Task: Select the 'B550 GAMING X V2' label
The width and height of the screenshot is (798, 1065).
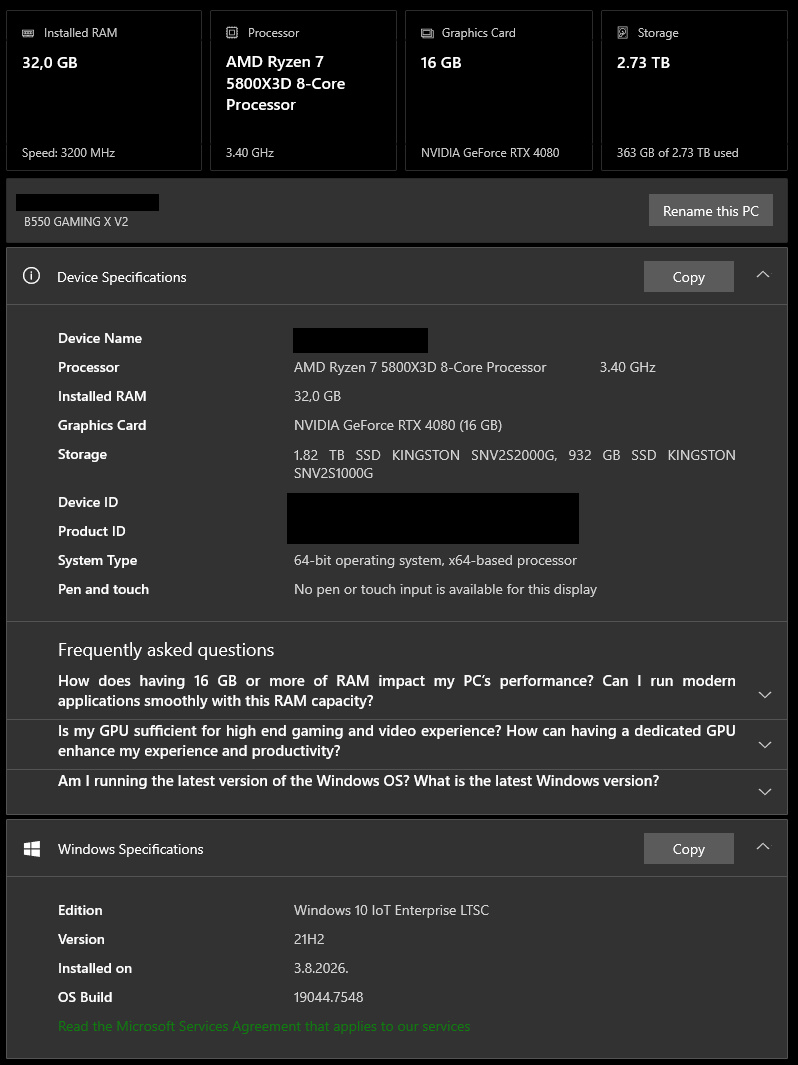Action: click(76, 221)
